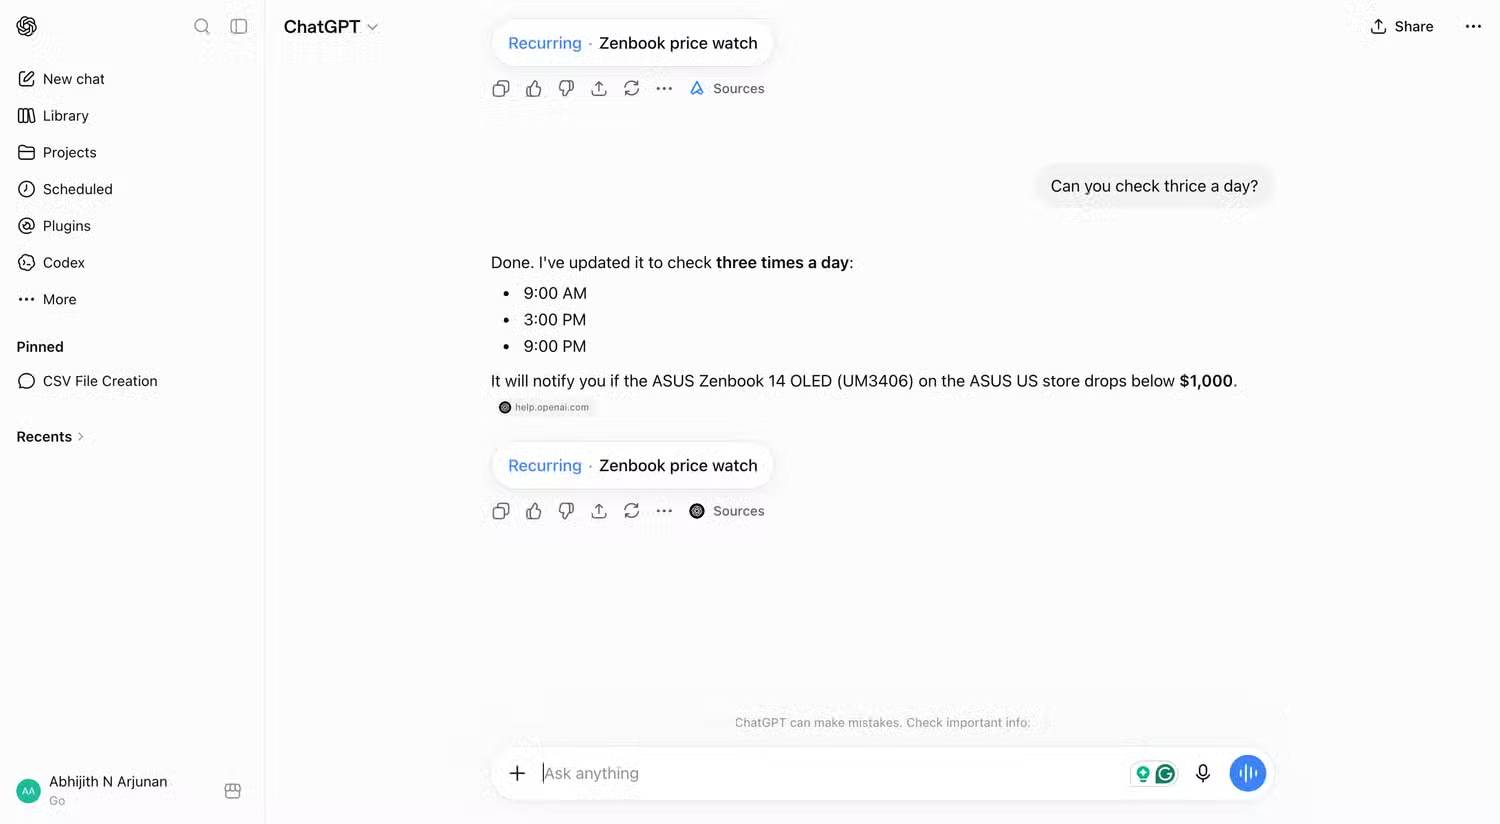Screen dimensions: 1500x824
Task: Open conversation options three-dot menu
Action: pos(1473,27)
